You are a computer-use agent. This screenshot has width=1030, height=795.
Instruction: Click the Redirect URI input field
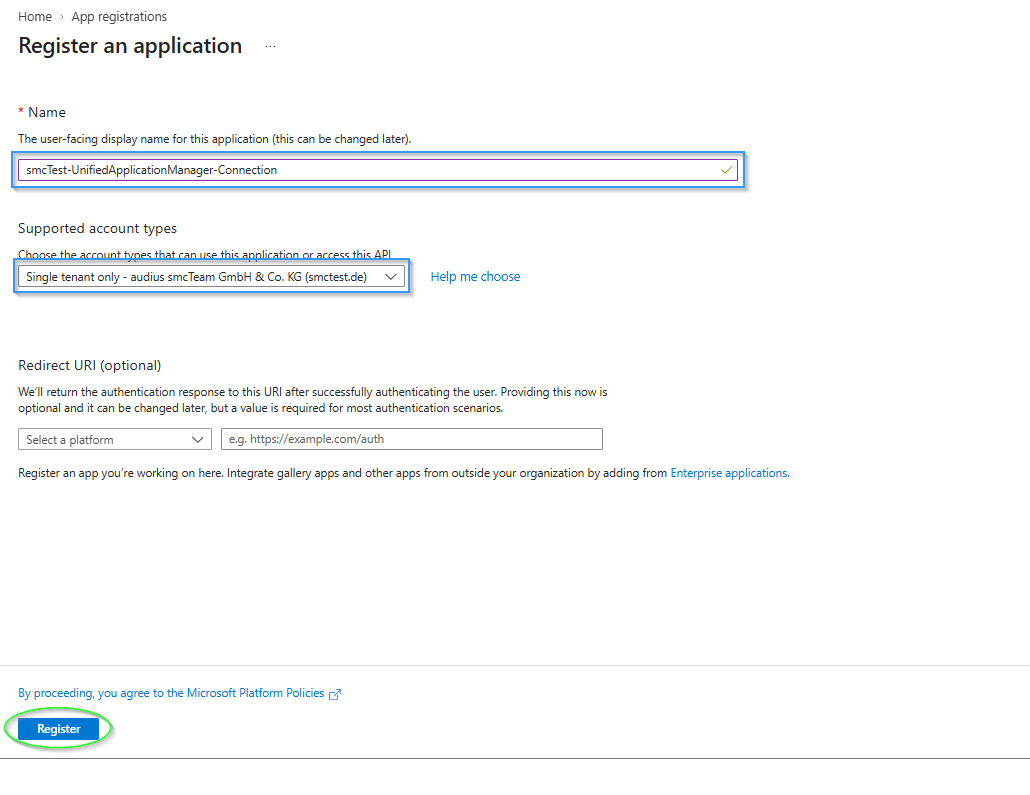pyautogui.click(x=412, y=439)
